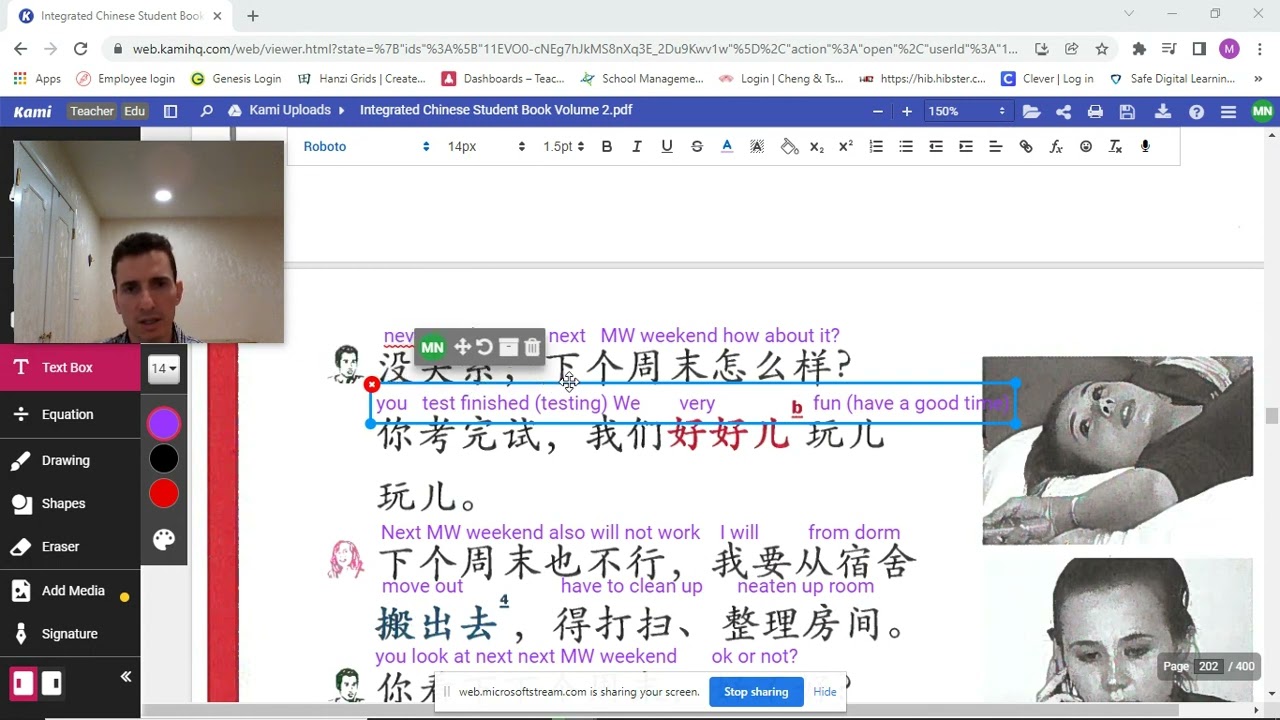This screenshot has width=1280, height=720.
Task: Select the Shapes tool
Action: tap(70, 503)
